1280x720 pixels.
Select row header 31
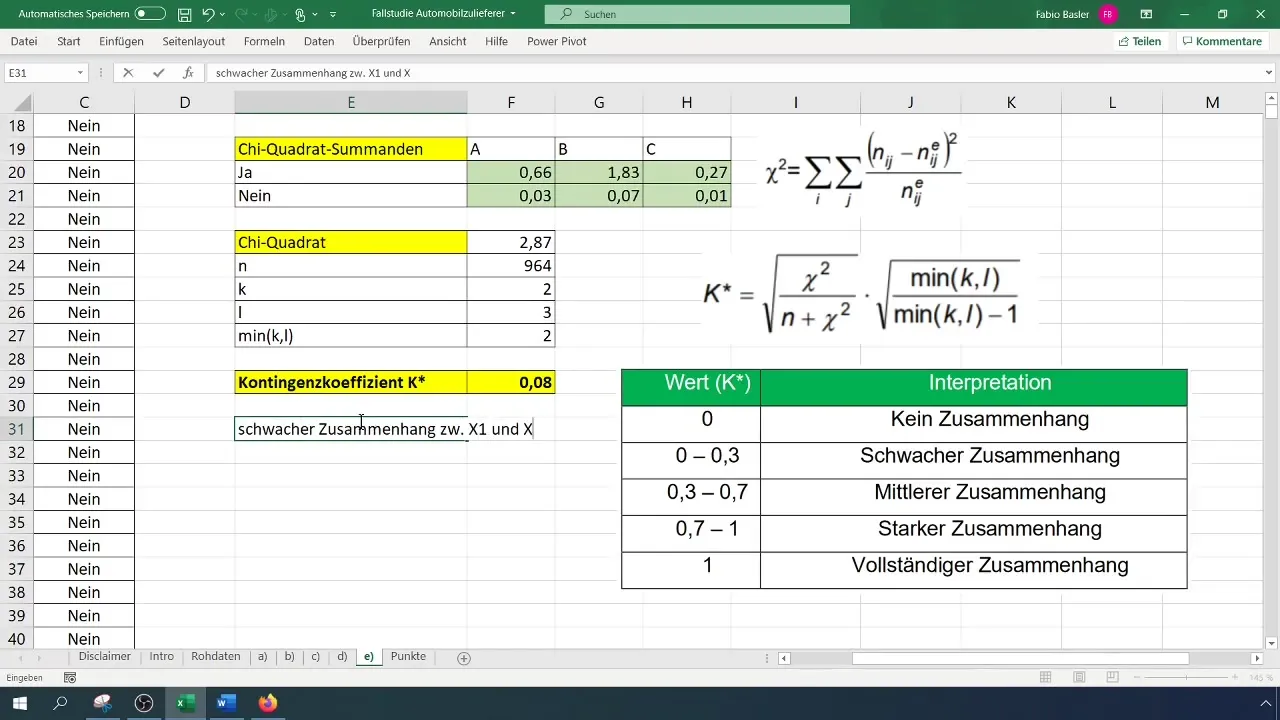[x=17, y=429]
